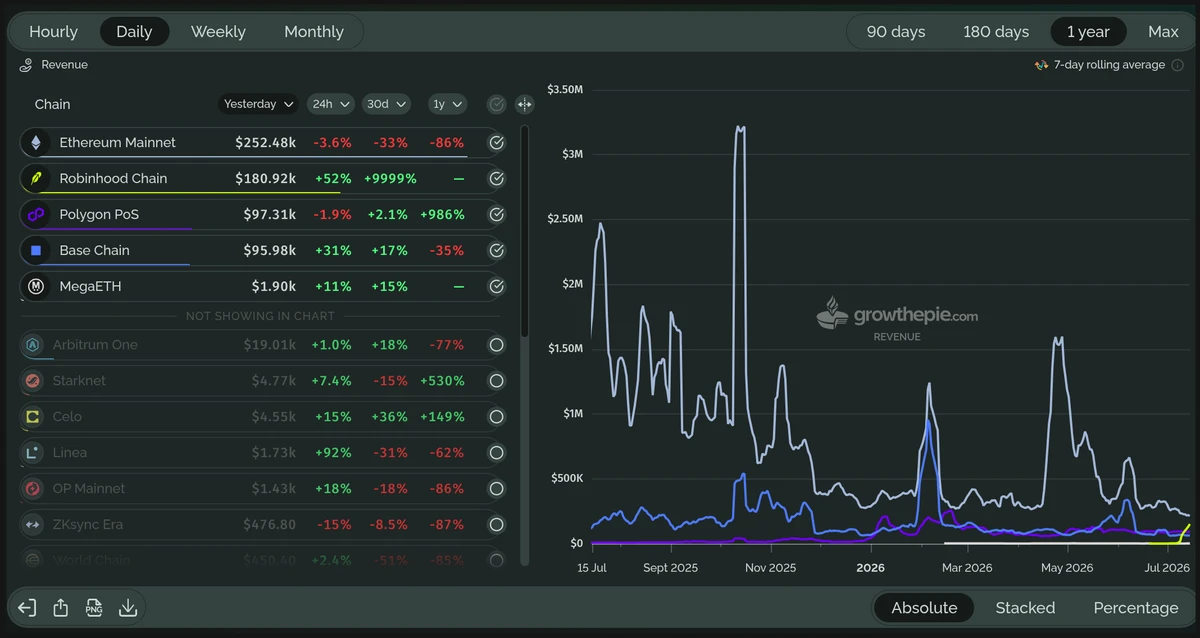Add Starknet to chart
Screen dimensions: 1200x638
496,381
